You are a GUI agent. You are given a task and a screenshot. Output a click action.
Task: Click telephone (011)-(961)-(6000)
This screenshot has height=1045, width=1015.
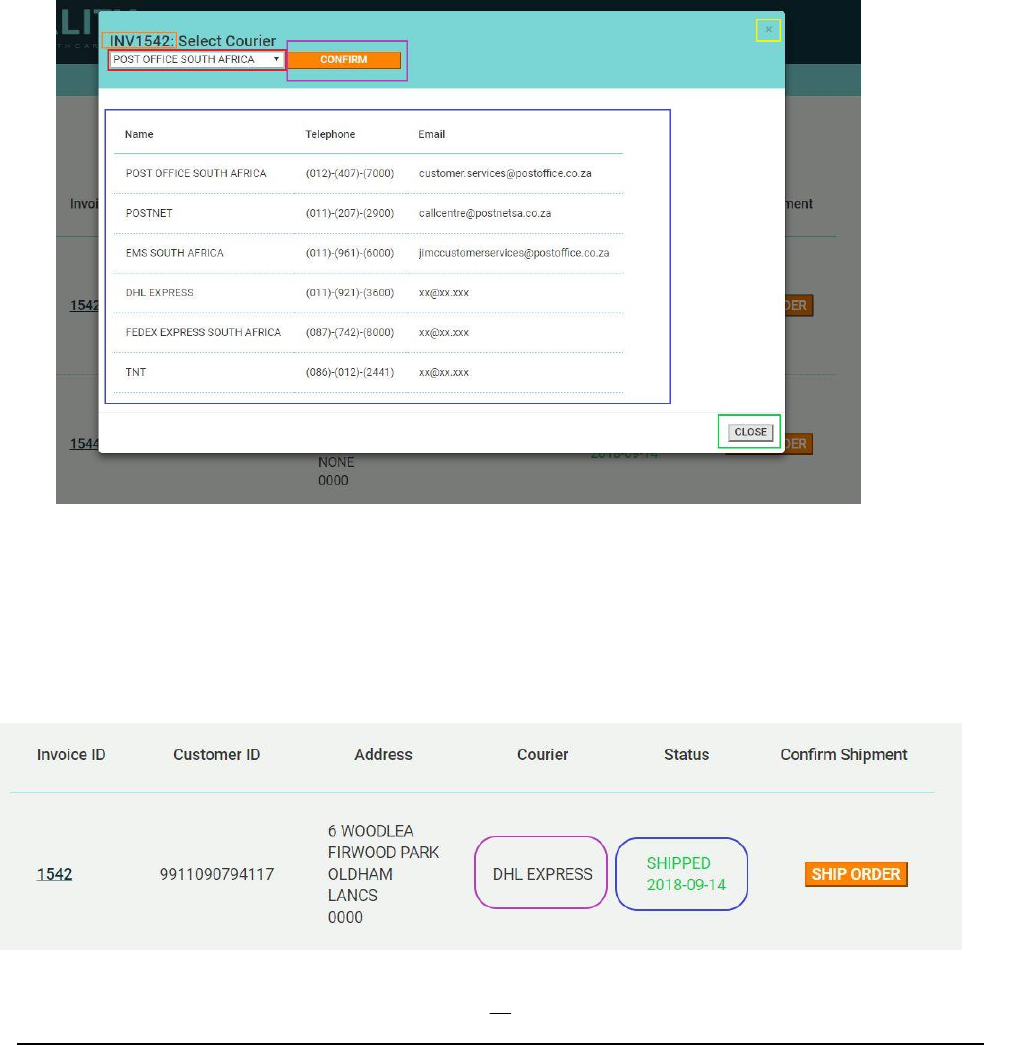[x=350, y=253]
